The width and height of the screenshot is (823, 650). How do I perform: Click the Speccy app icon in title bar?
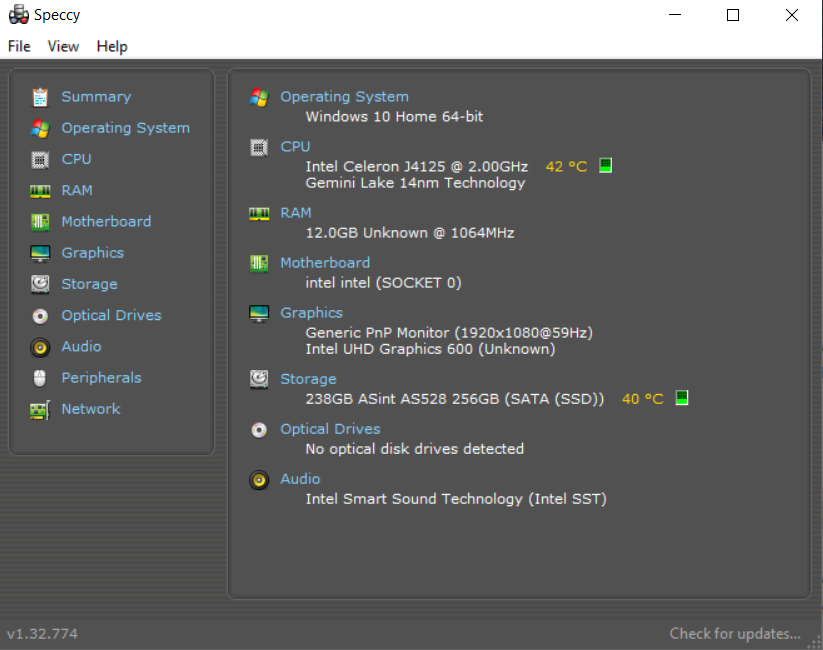(x=19, y=15)
